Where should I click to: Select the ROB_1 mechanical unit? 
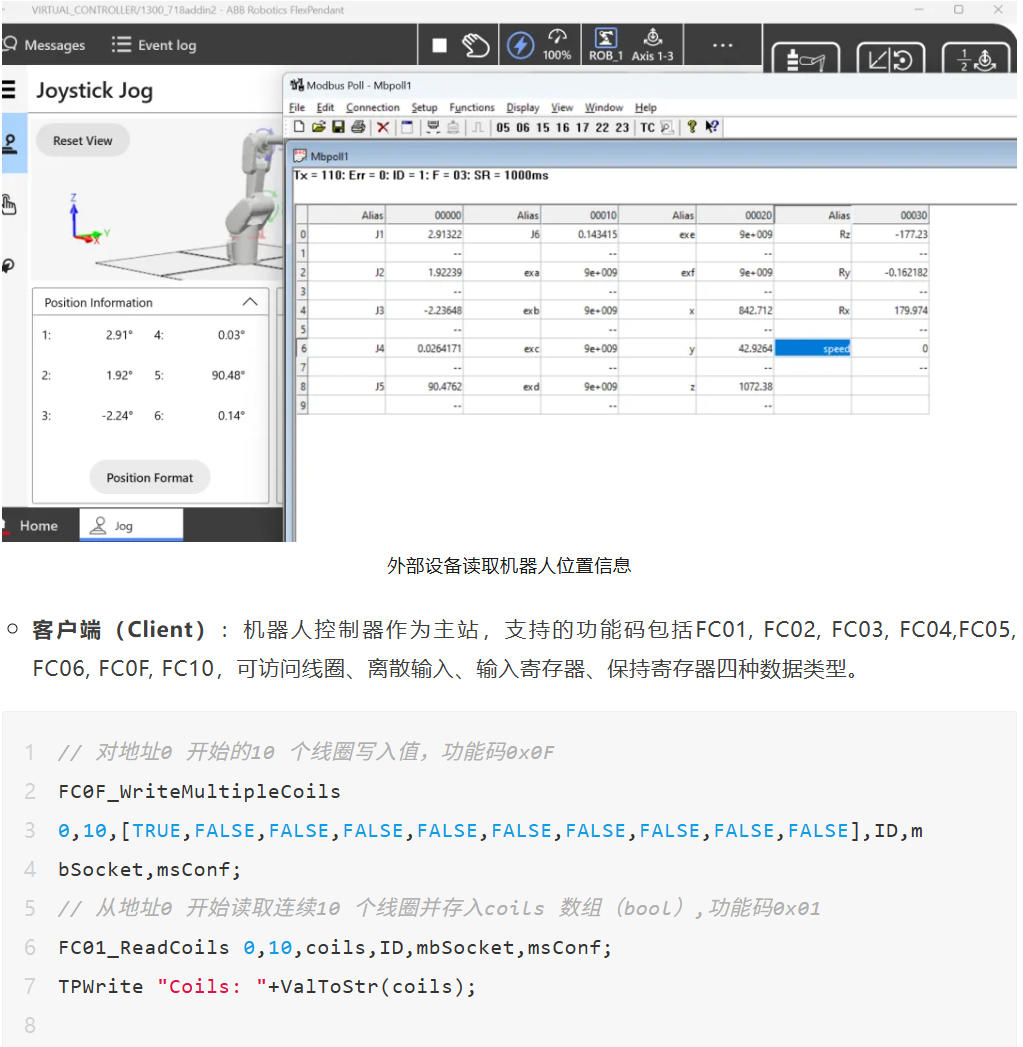click(605, 46)
